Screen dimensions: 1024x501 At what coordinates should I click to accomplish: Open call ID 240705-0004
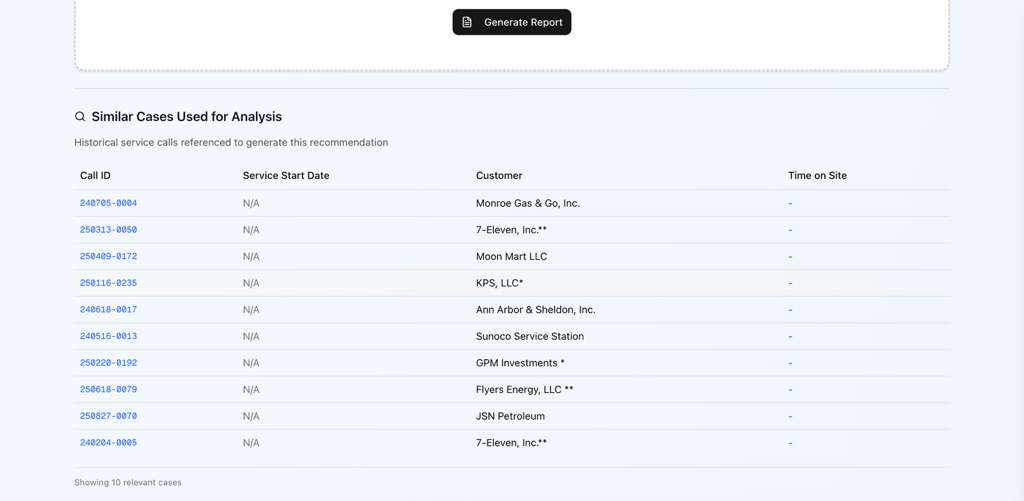coord(108,203)
